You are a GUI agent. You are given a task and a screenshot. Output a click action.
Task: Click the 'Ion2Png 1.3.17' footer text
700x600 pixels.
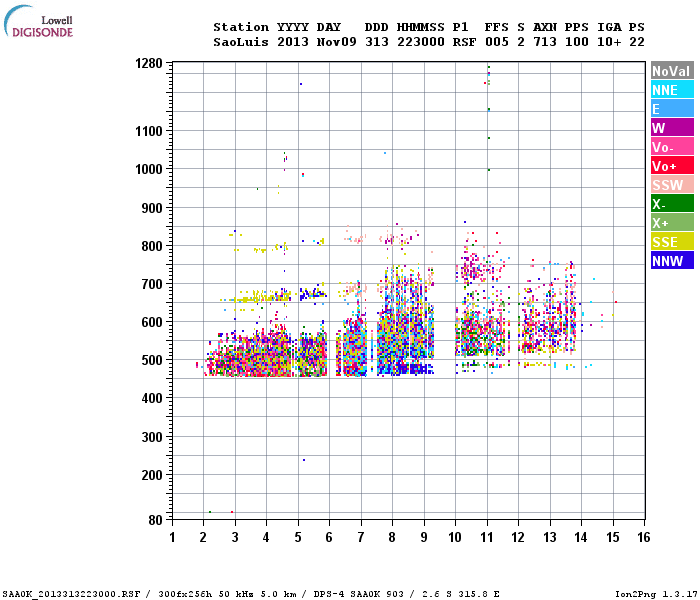656,594
